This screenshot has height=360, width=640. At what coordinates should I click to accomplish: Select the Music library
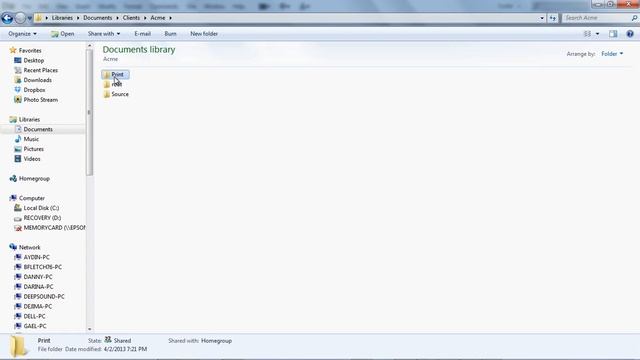click(27, 139)
